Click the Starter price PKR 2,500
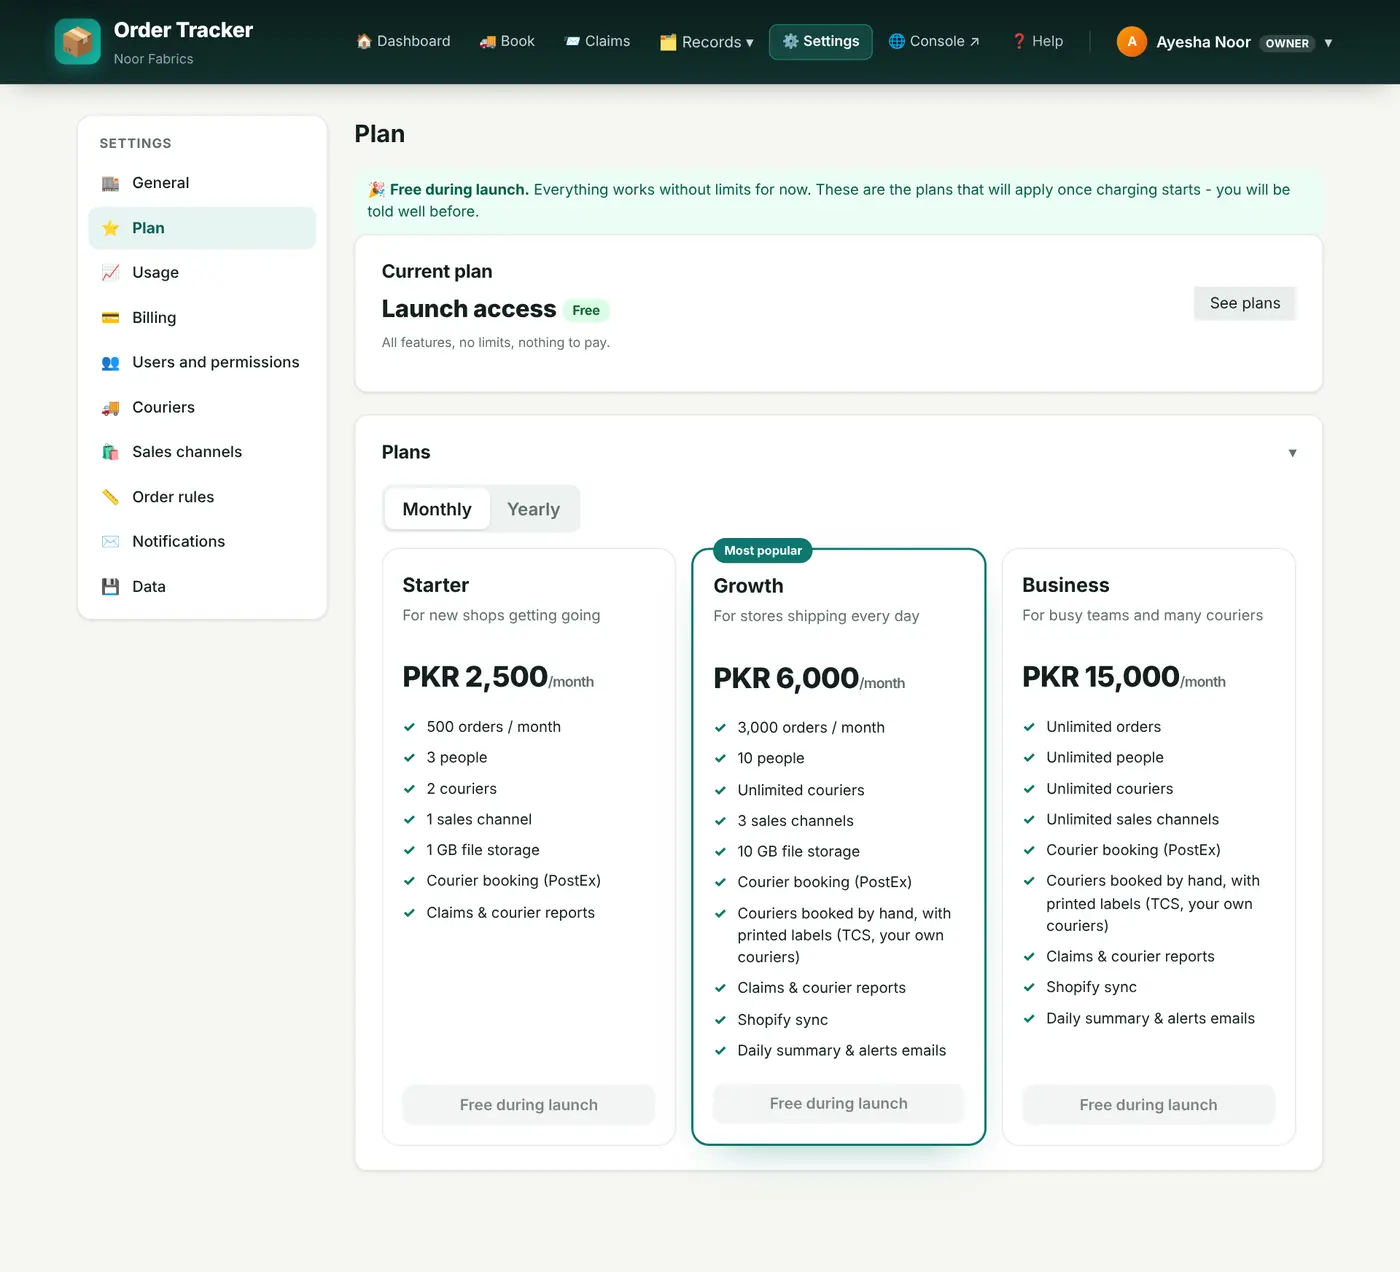This screenshot has height=1272, width=1400. pyautogui.click(x=475, y=677)
